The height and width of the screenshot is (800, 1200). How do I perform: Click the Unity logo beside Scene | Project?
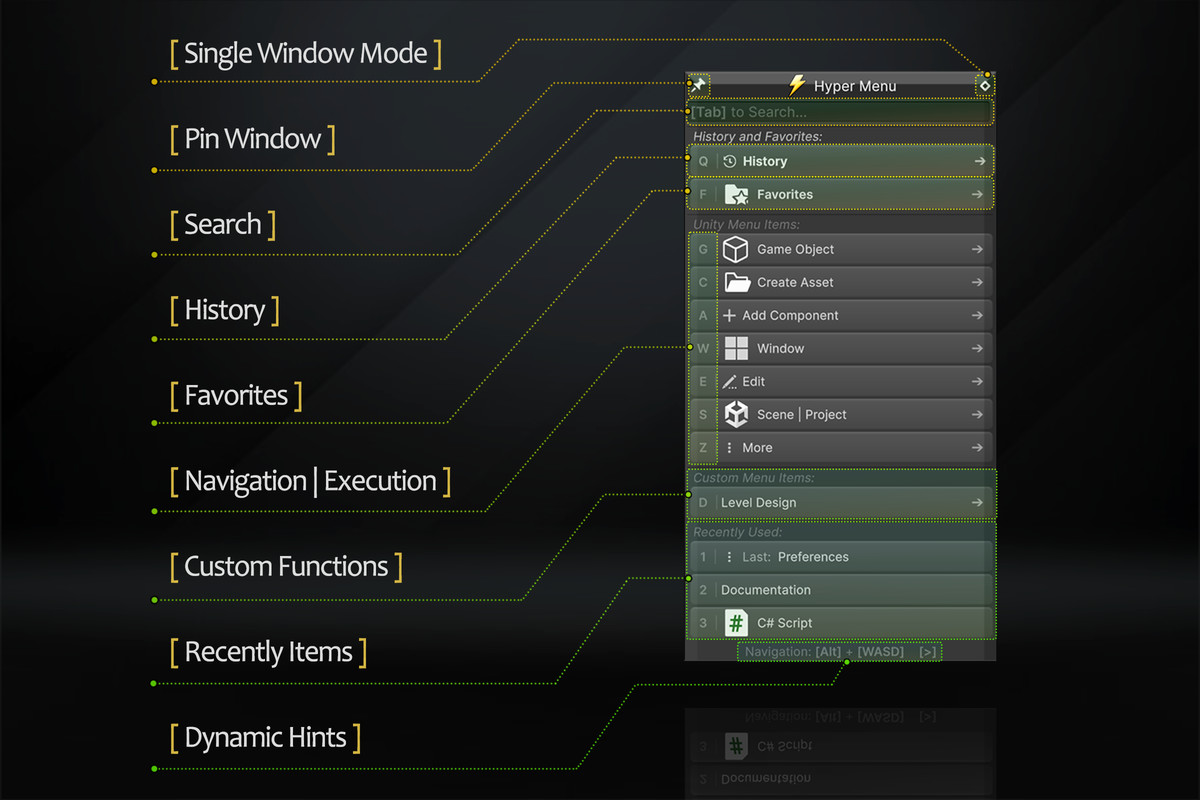click(736, 414)
